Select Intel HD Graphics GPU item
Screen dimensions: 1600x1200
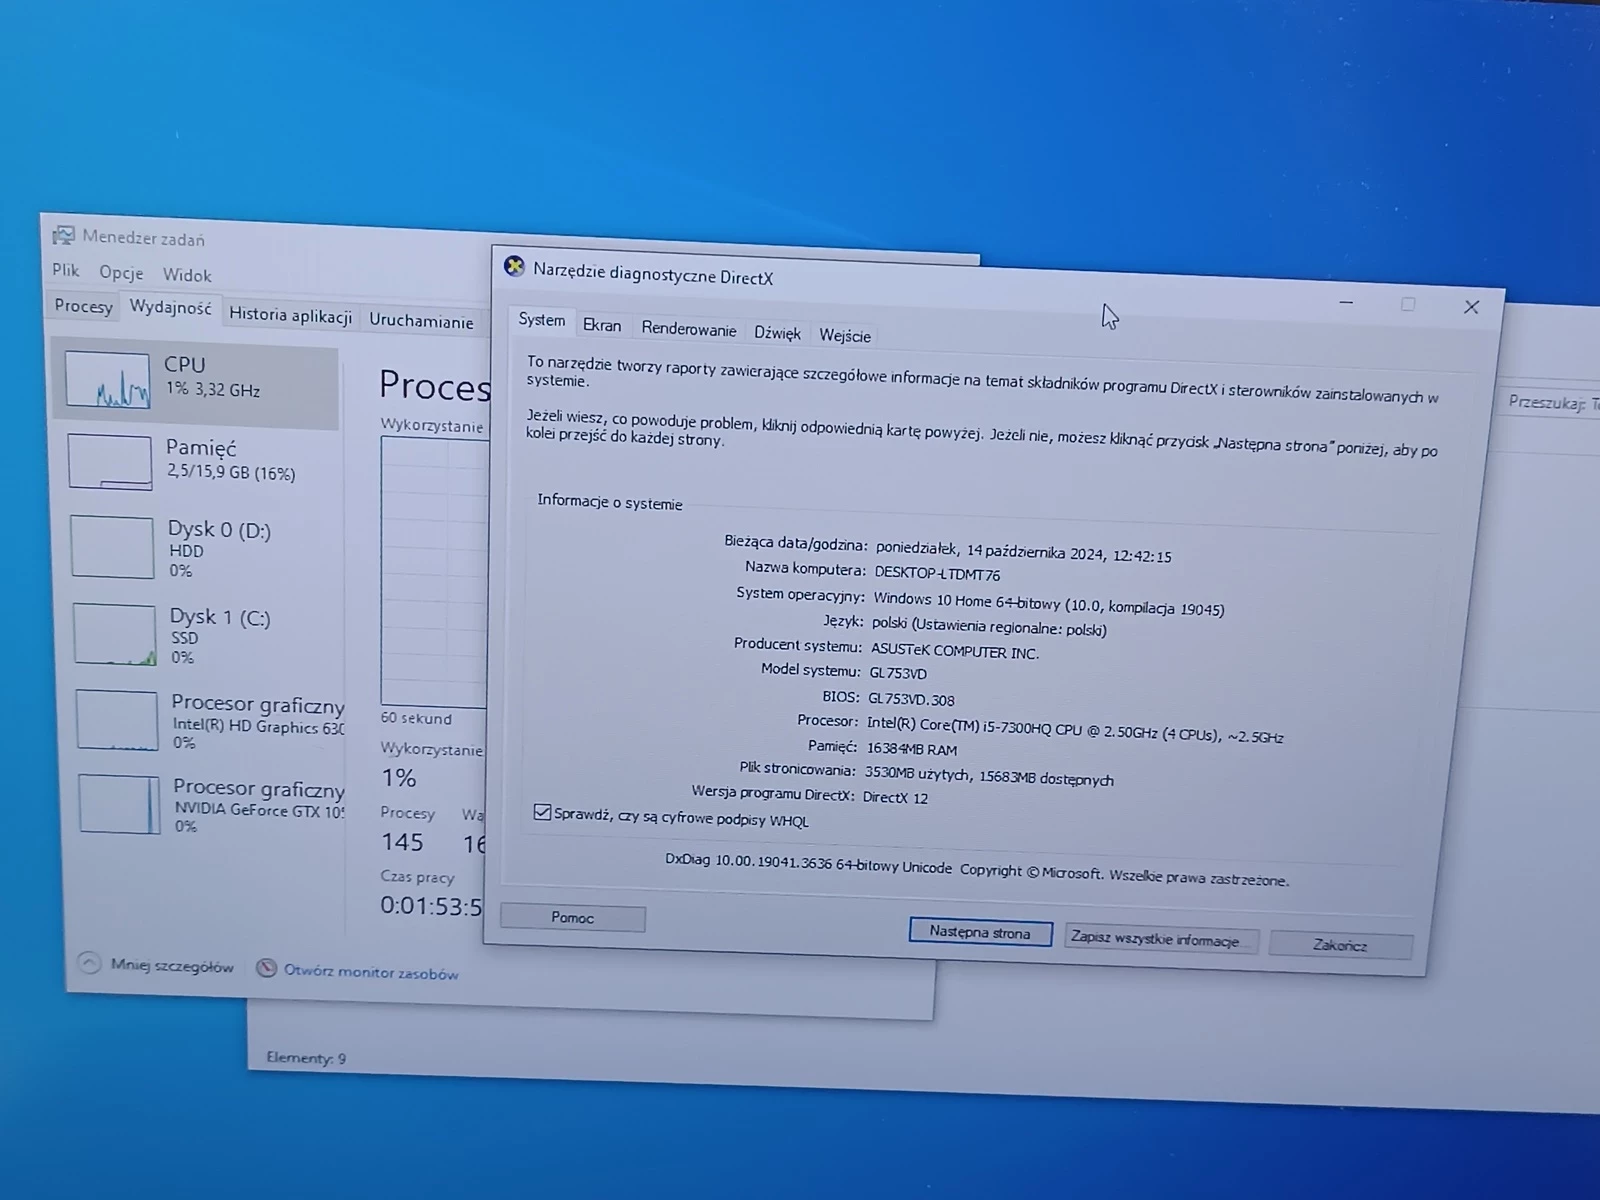[x=209, y=720]
